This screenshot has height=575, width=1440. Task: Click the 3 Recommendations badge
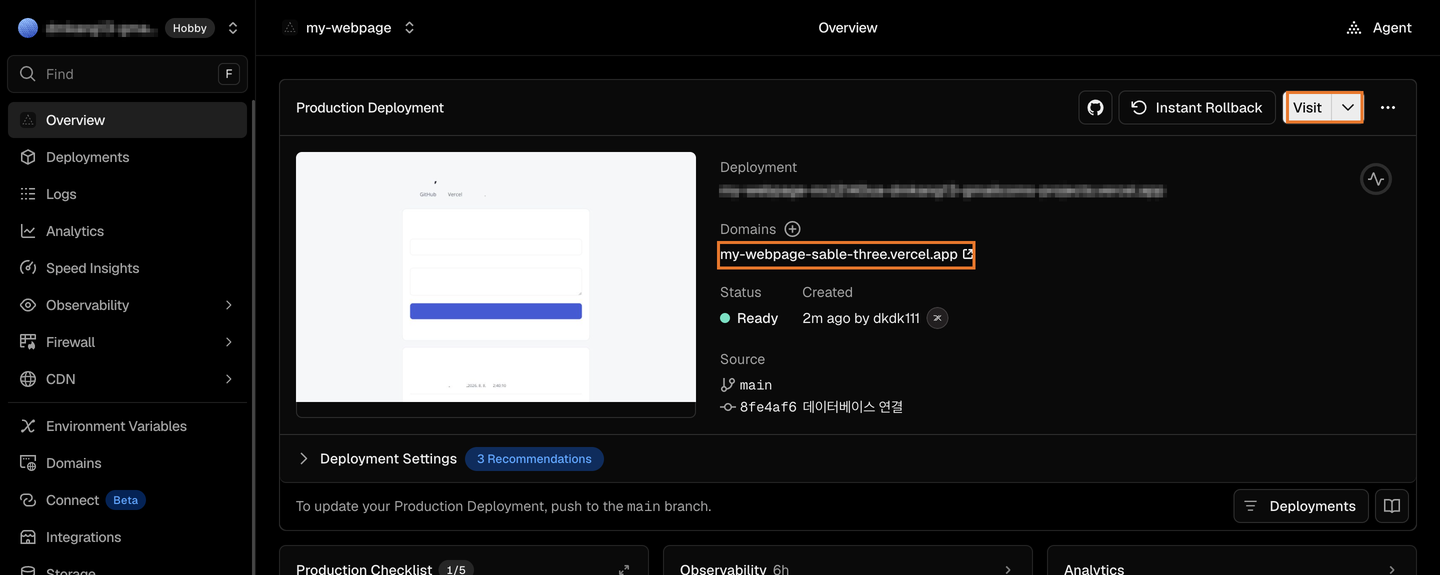[x=534, y=459]
